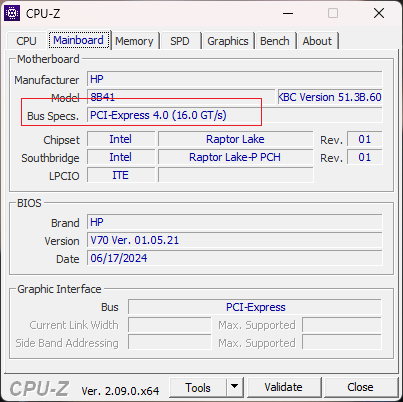Select Bus Specs PCI-Express 4.0 value
403x402 pixels.
click(x=235, y=115)
